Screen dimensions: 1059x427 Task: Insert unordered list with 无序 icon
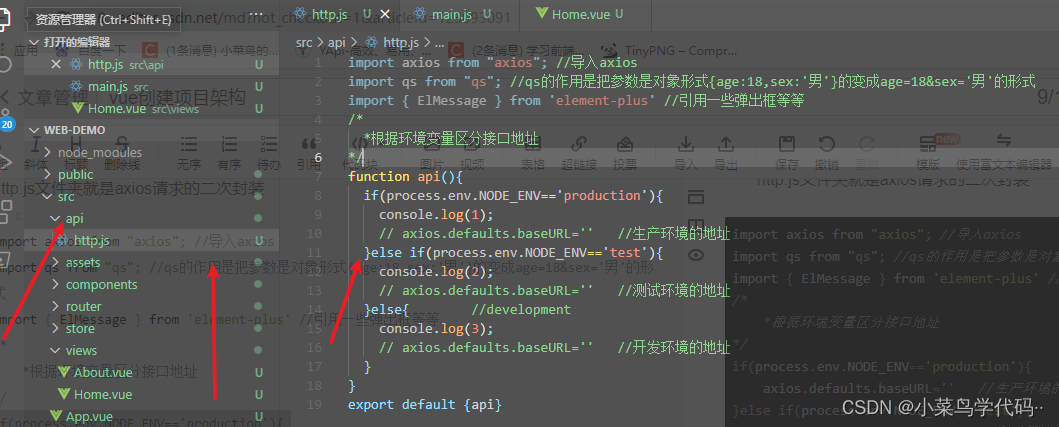coord(189,144)
